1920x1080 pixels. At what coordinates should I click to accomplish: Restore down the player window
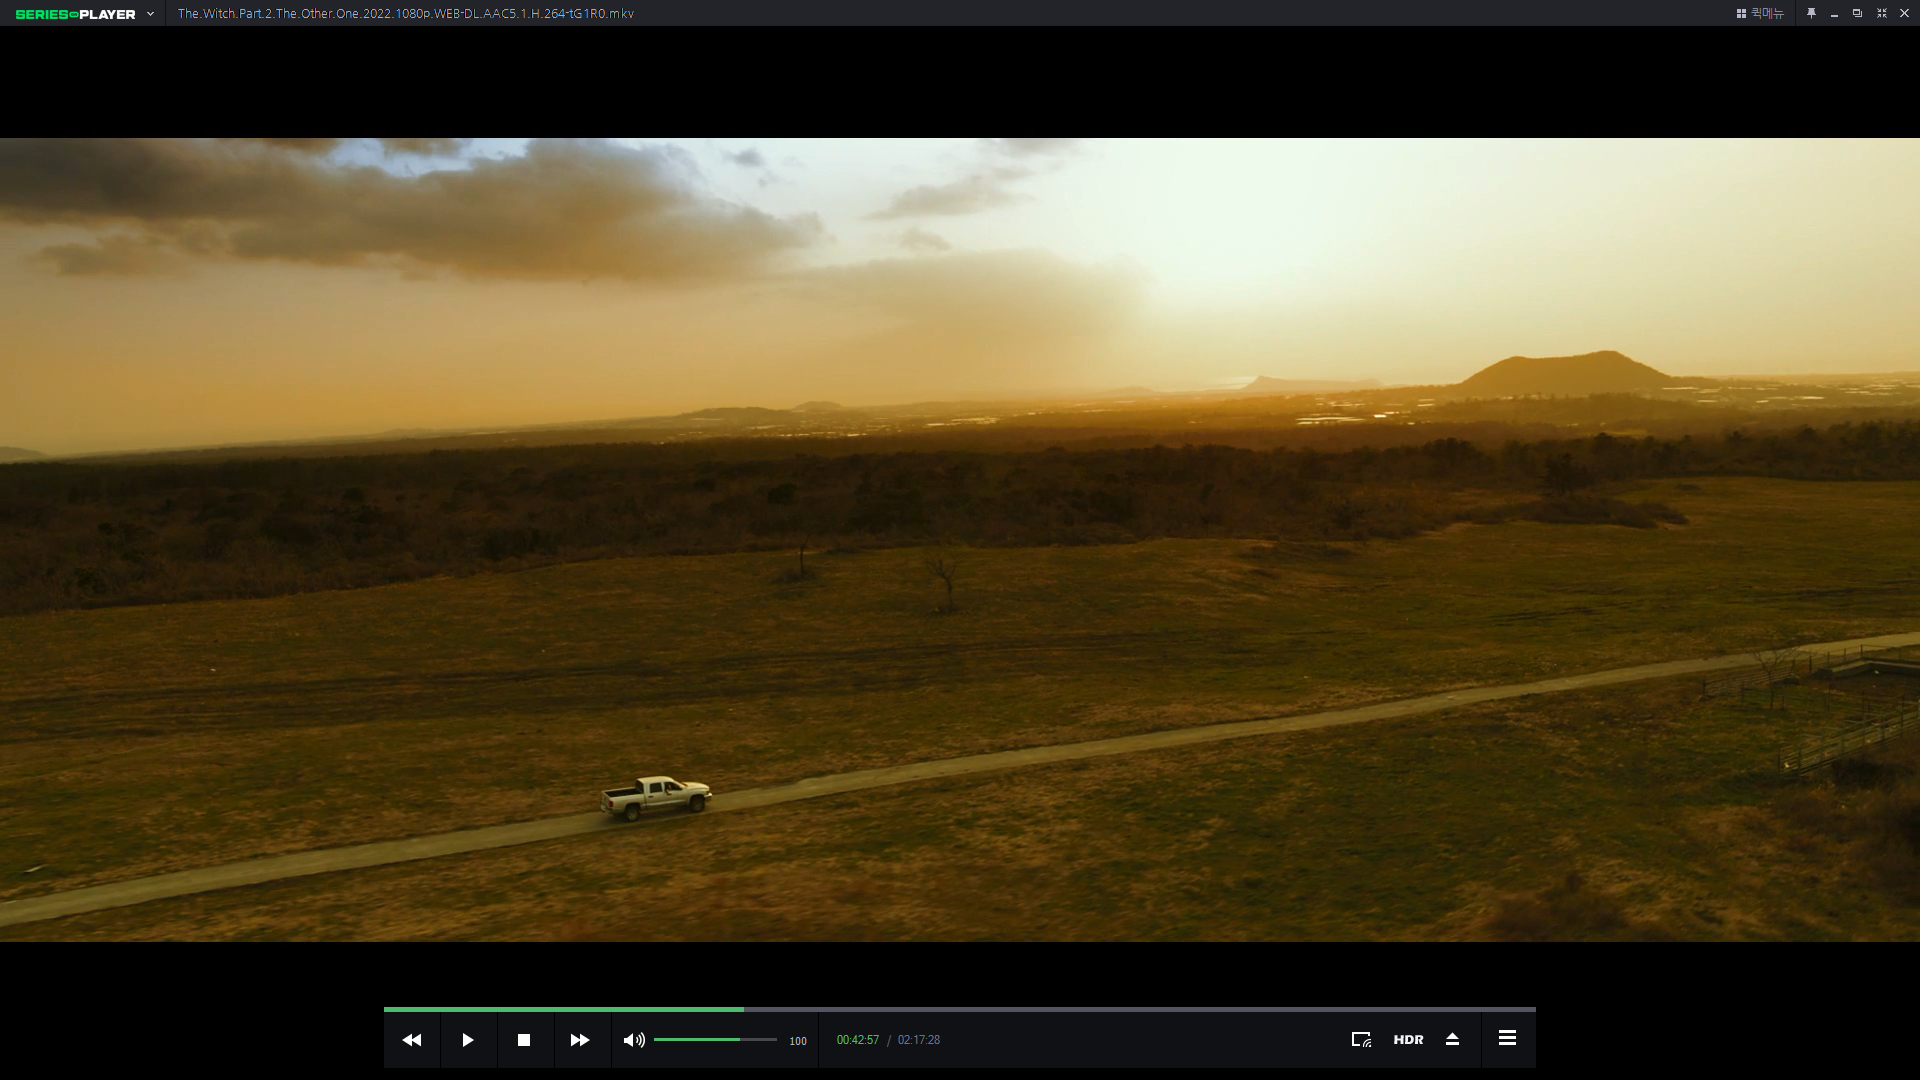(1857, 13)
